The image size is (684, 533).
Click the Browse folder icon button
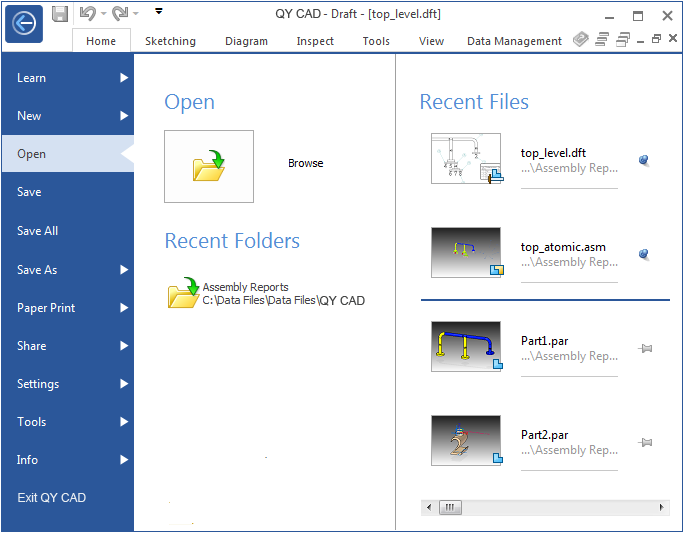click(x=209, y=166)
